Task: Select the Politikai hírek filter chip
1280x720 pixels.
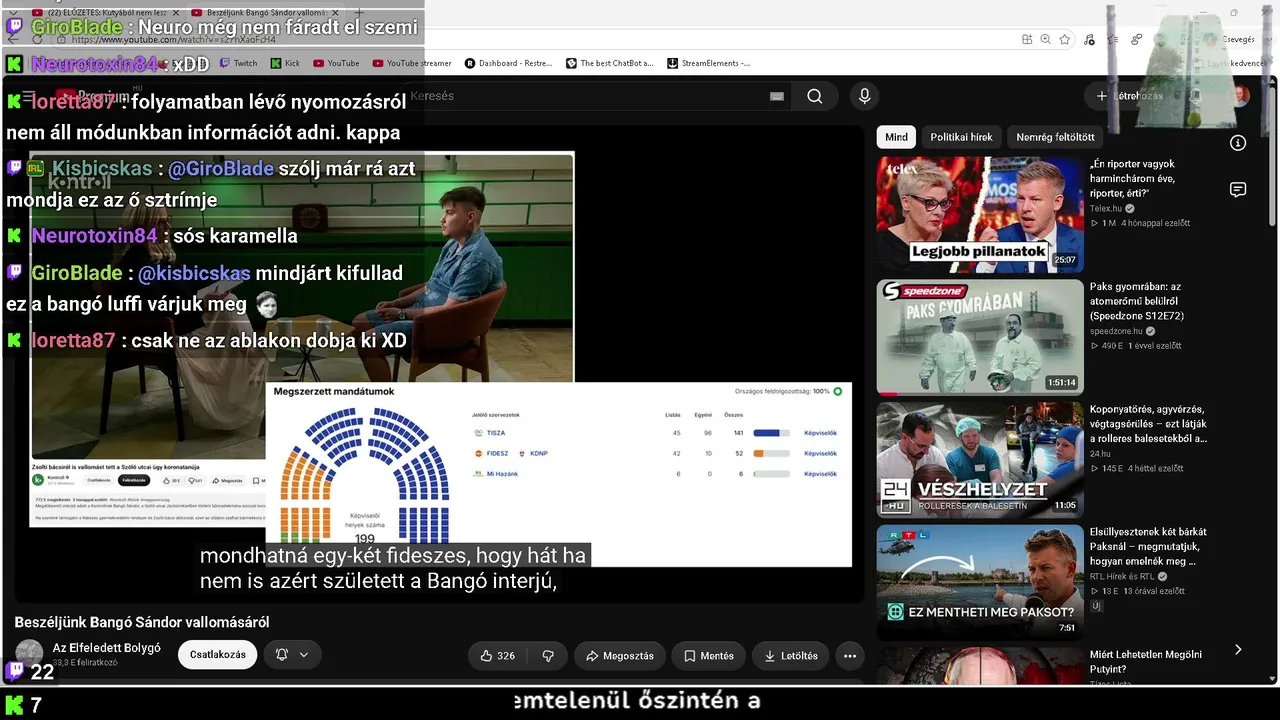Action: [x=961, y=137]
